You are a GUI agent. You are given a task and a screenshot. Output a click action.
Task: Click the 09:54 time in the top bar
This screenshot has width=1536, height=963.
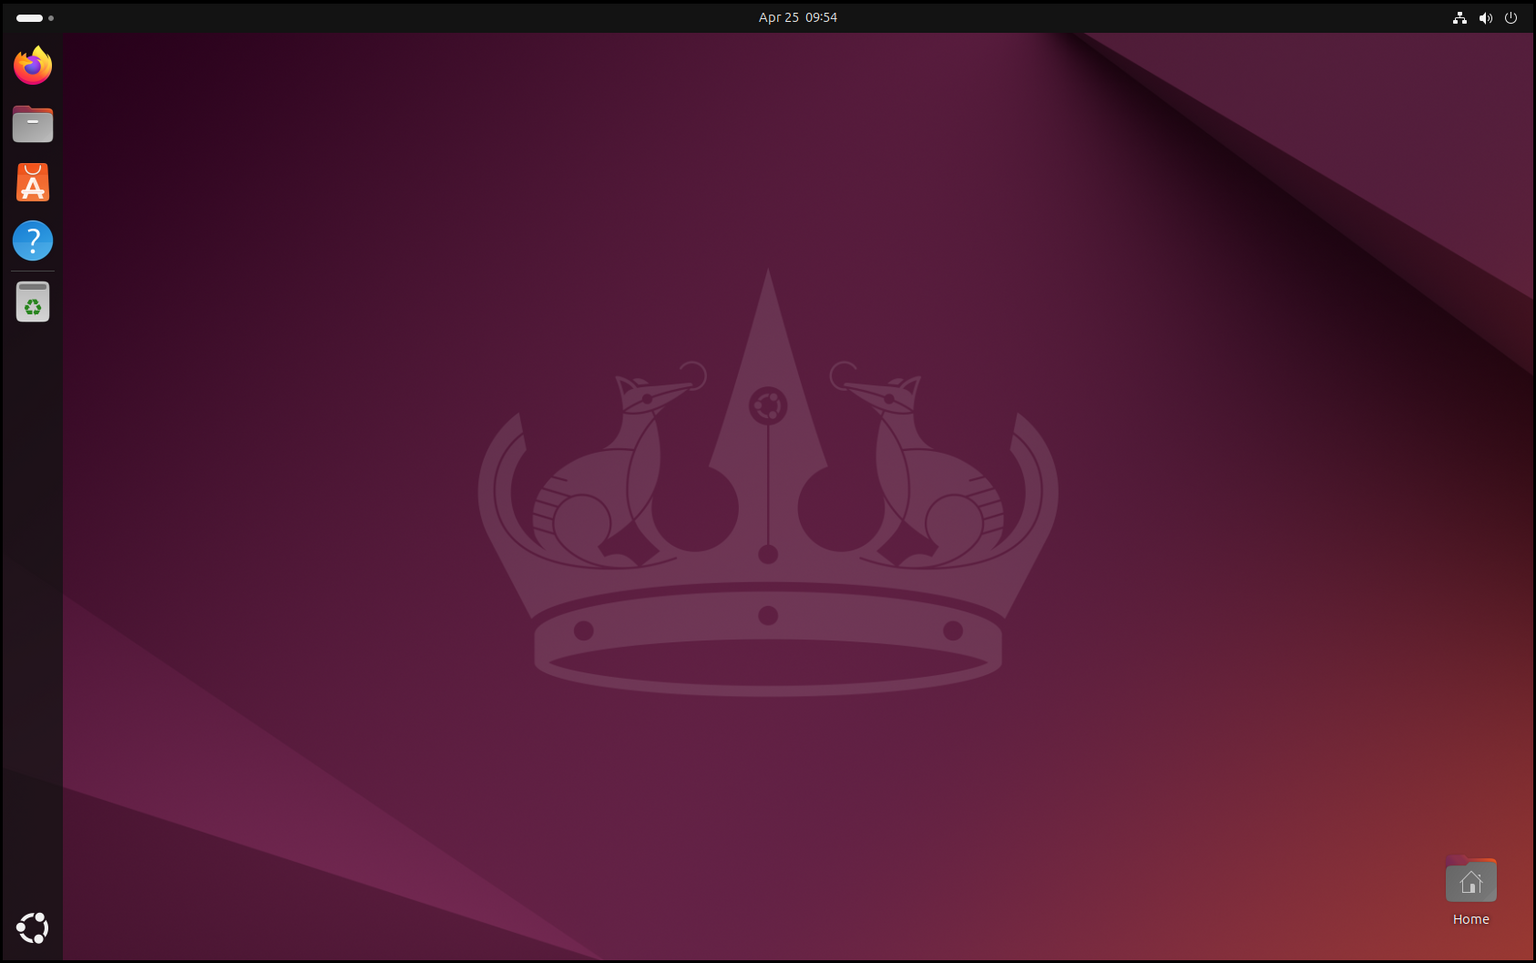(822, 17)
